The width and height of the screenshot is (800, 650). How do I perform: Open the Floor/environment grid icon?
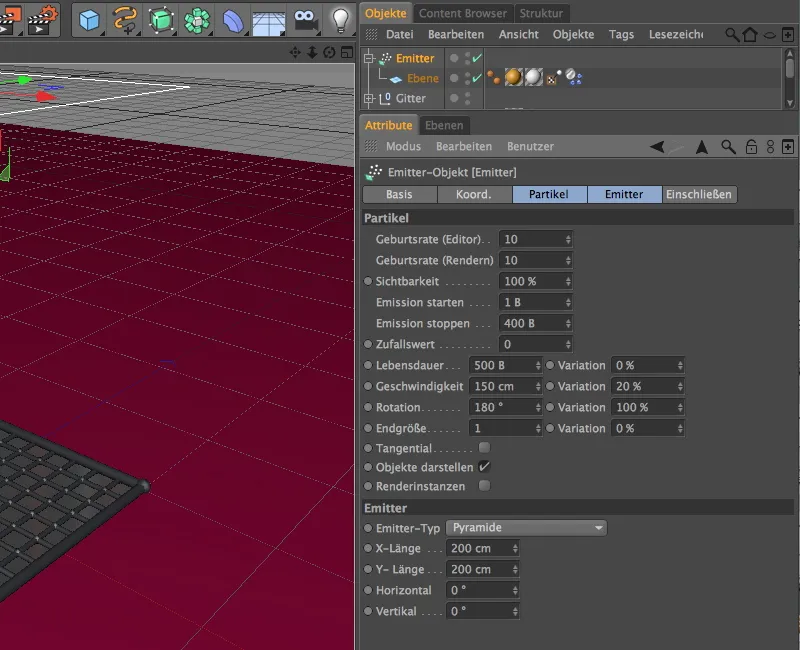tap(269, 22)
